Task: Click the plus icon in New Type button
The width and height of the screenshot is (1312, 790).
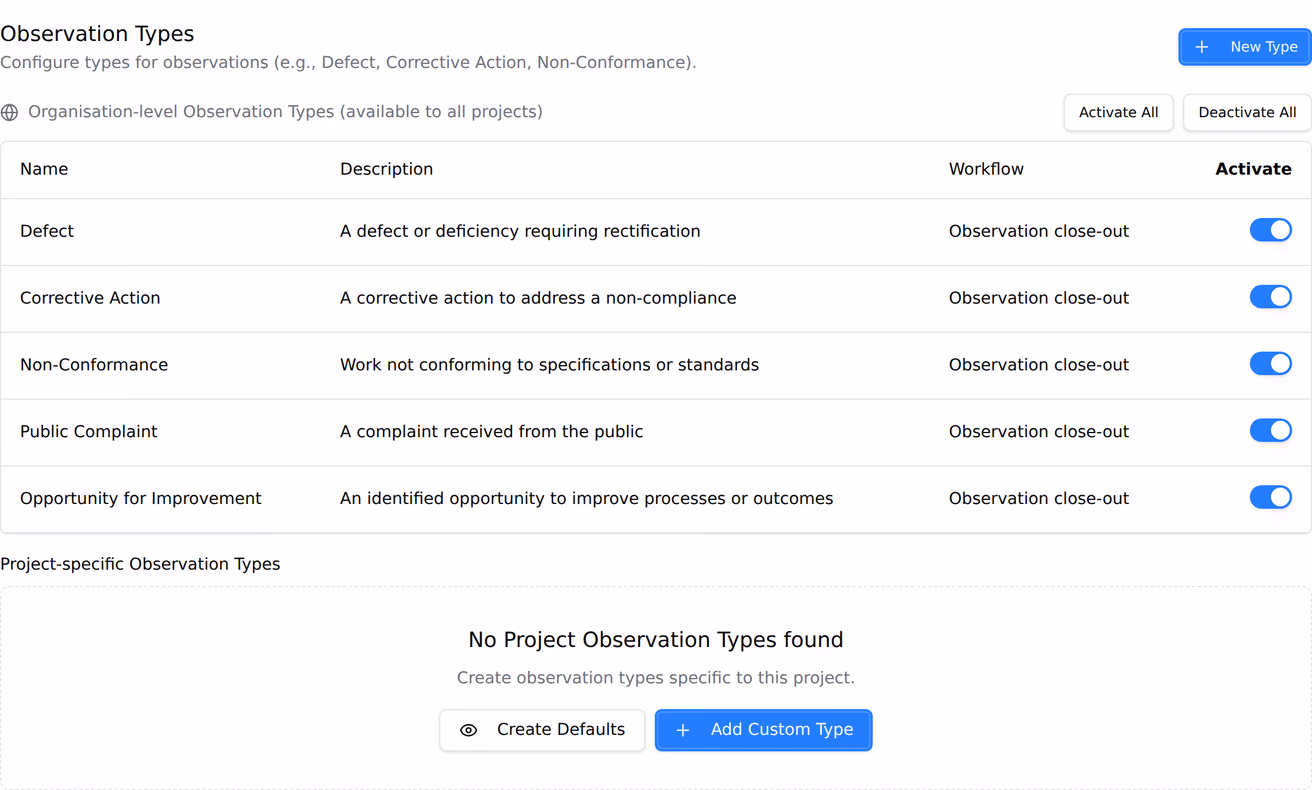Action: point(1202,47)
